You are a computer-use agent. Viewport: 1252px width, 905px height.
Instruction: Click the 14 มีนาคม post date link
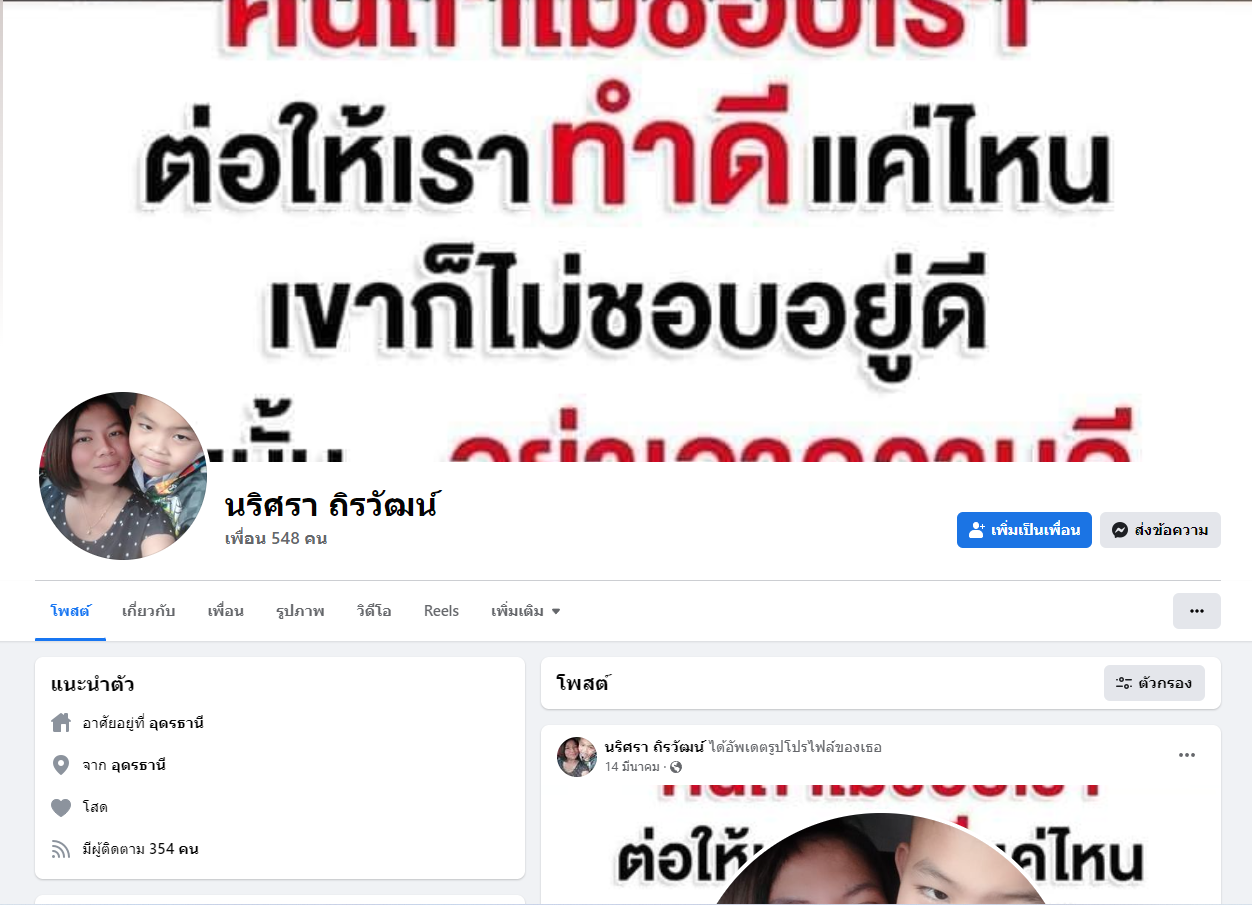click(632, 767)
